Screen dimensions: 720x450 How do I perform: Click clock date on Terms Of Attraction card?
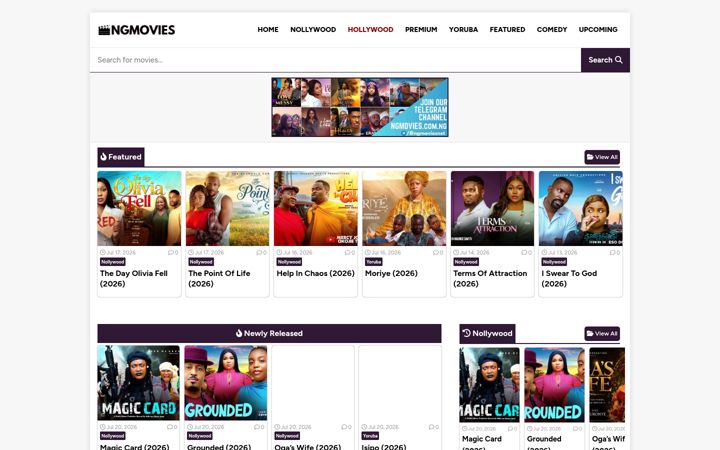click(x=471, y=253)
